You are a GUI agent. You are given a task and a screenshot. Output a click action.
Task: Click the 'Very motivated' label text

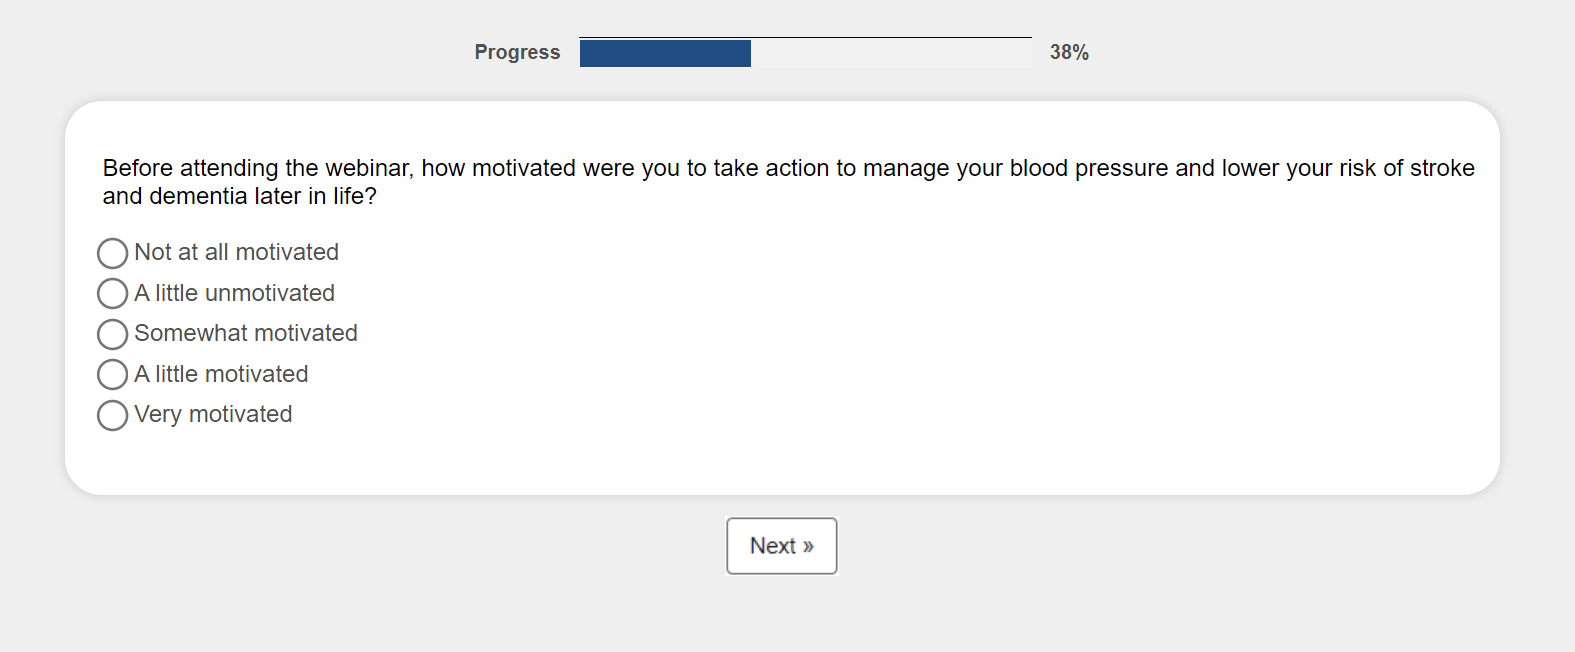213,414
